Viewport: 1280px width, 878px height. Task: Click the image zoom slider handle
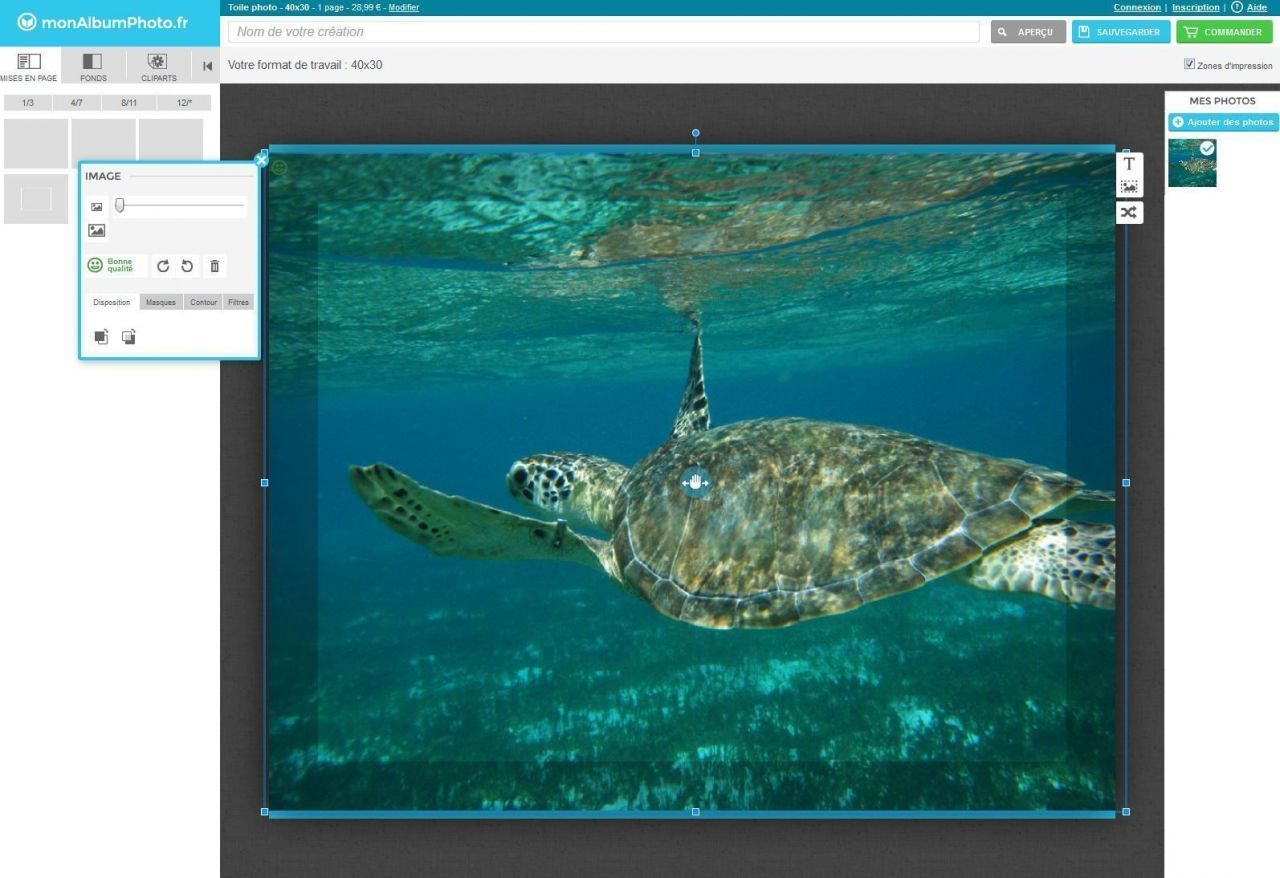click(x=120, y=205)
